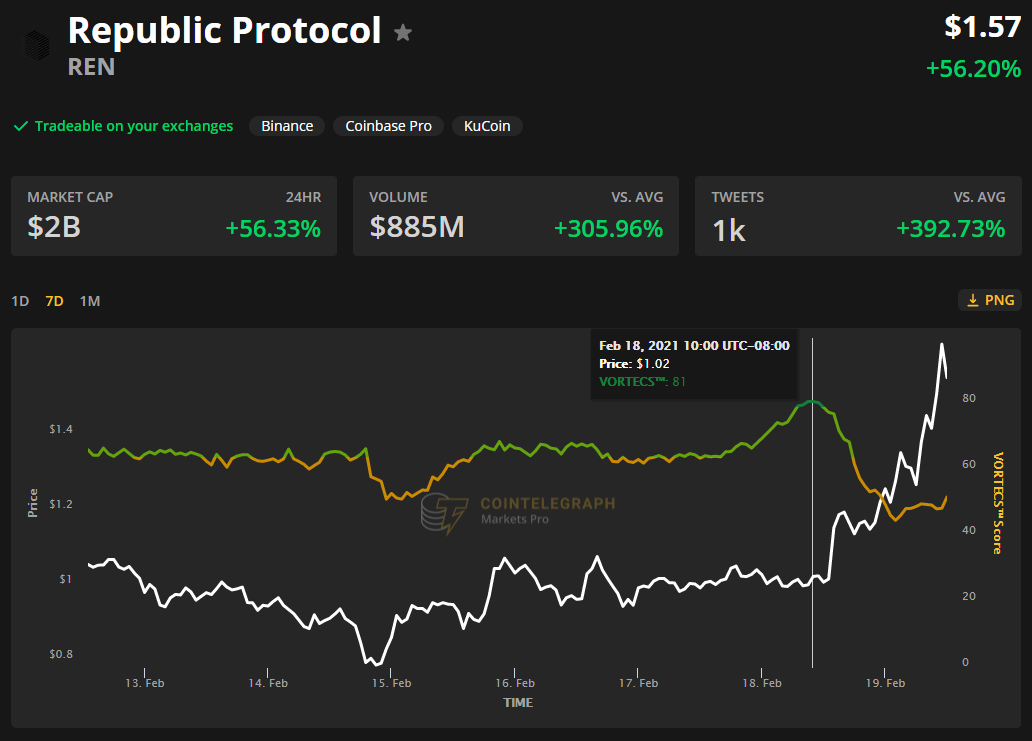Click the Republic Protocol REN logo icon
Image resolution: width=1032 pixels, height=741 pixels.
point(37,45)
